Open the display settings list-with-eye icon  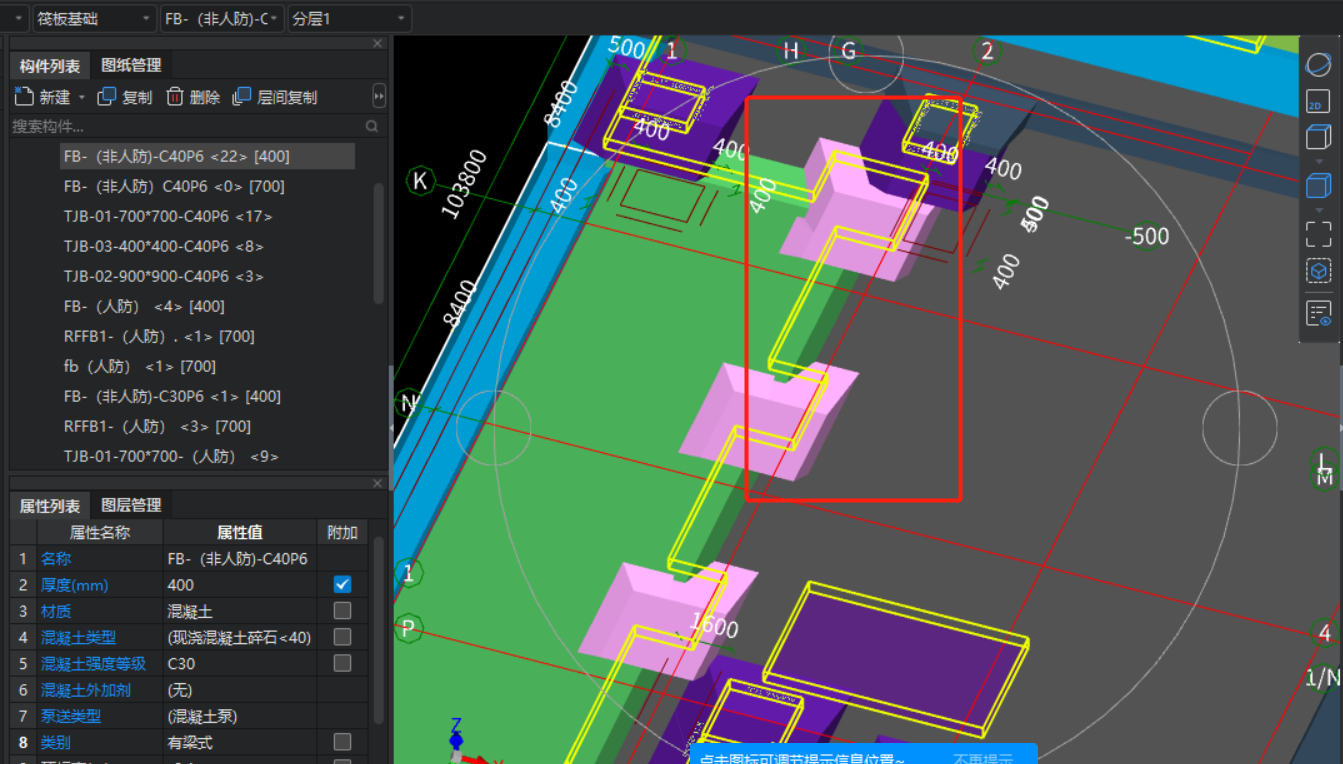click(x=1318, y=313)
